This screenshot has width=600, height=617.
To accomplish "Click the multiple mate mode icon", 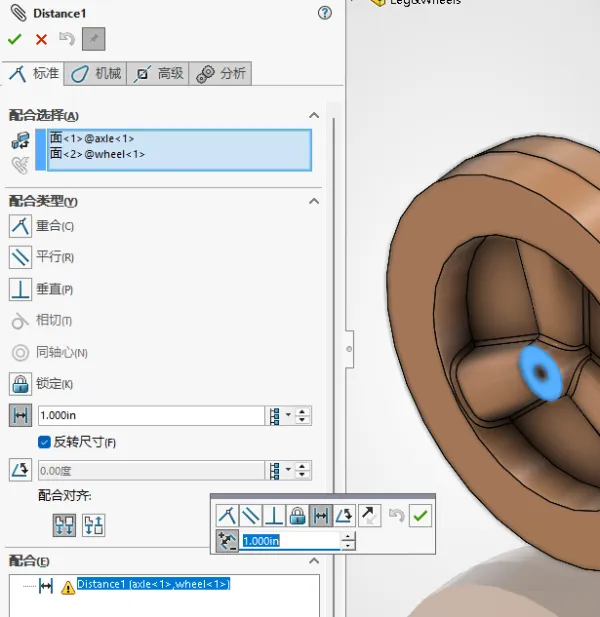I will [x=20, y=165].
